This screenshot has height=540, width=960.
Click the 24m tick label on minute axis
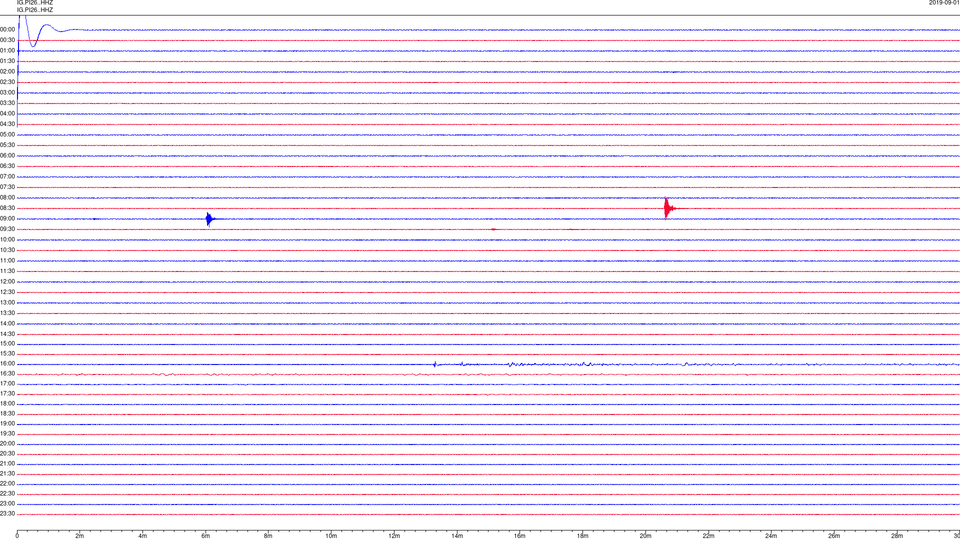coord(771,536)
